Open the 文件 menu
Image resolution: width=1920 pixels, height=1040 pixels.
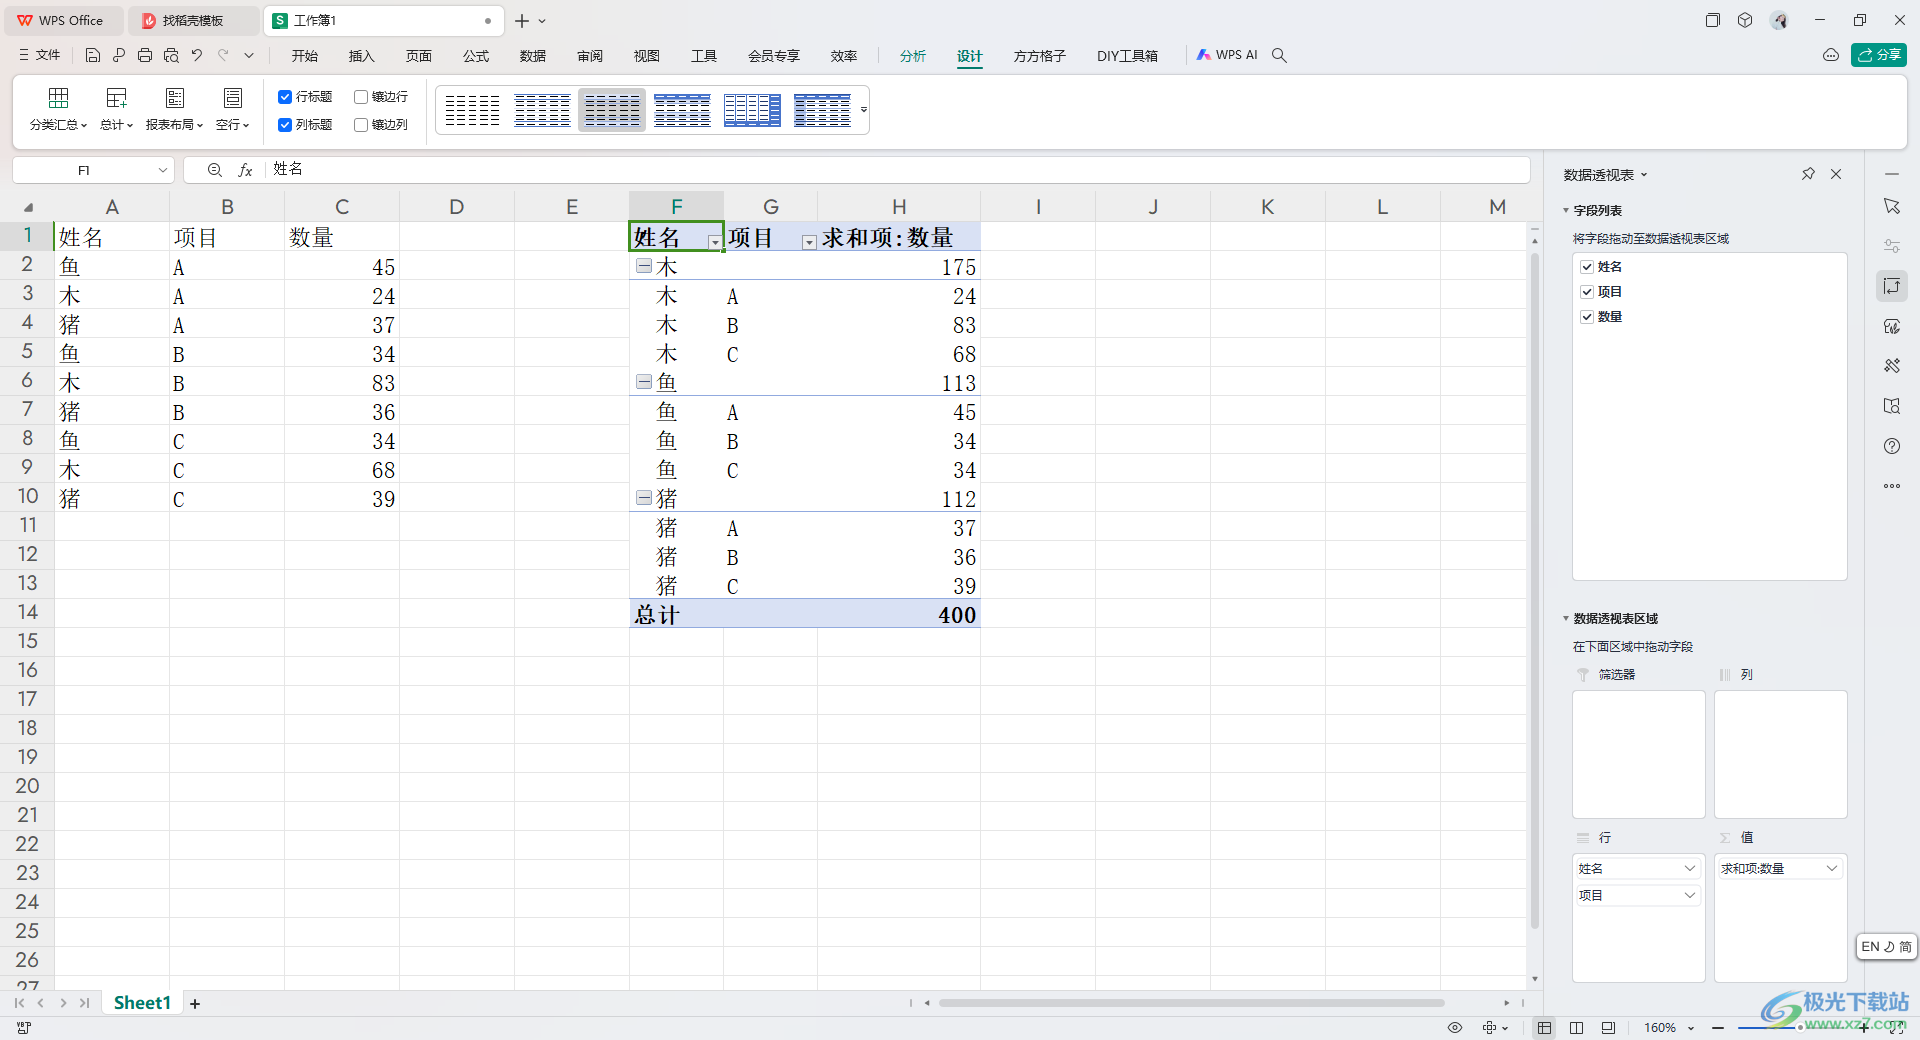click(40, 56)
